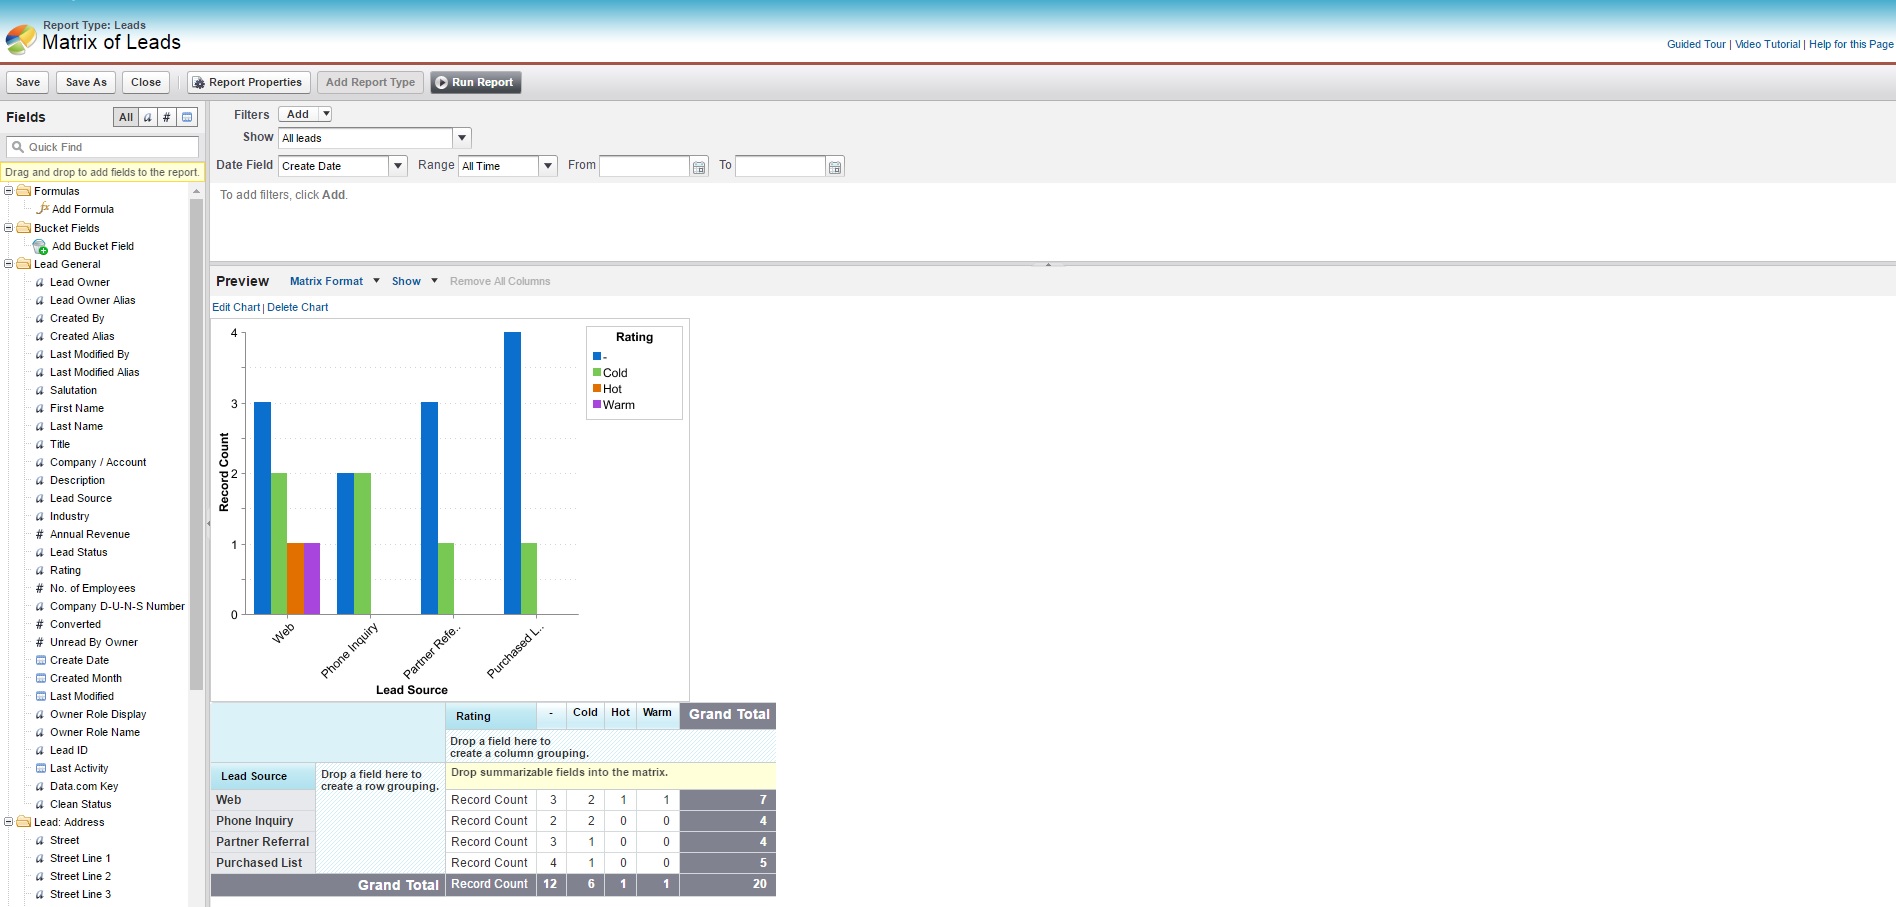Open the Preview Show menu
The width and height of the screenshot is (1896, 907).
pyautogui.click(x=415, y=281)
